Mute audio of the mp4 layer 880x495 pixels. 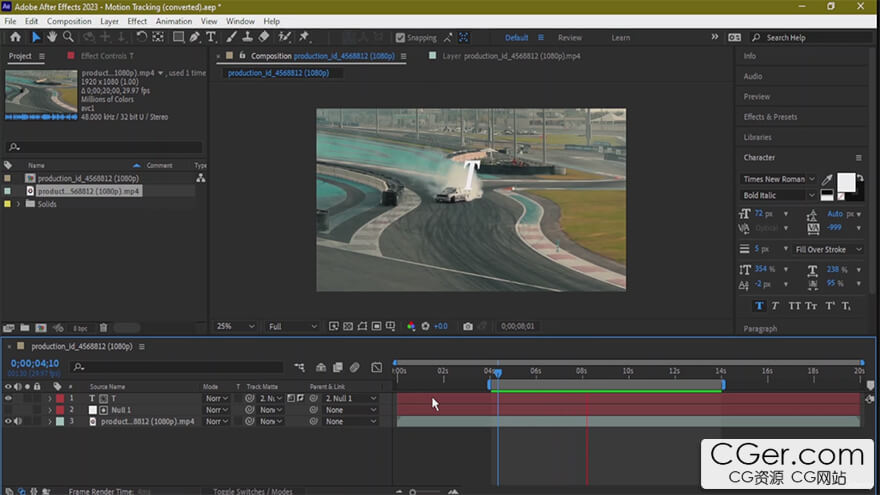coord(18,421)
